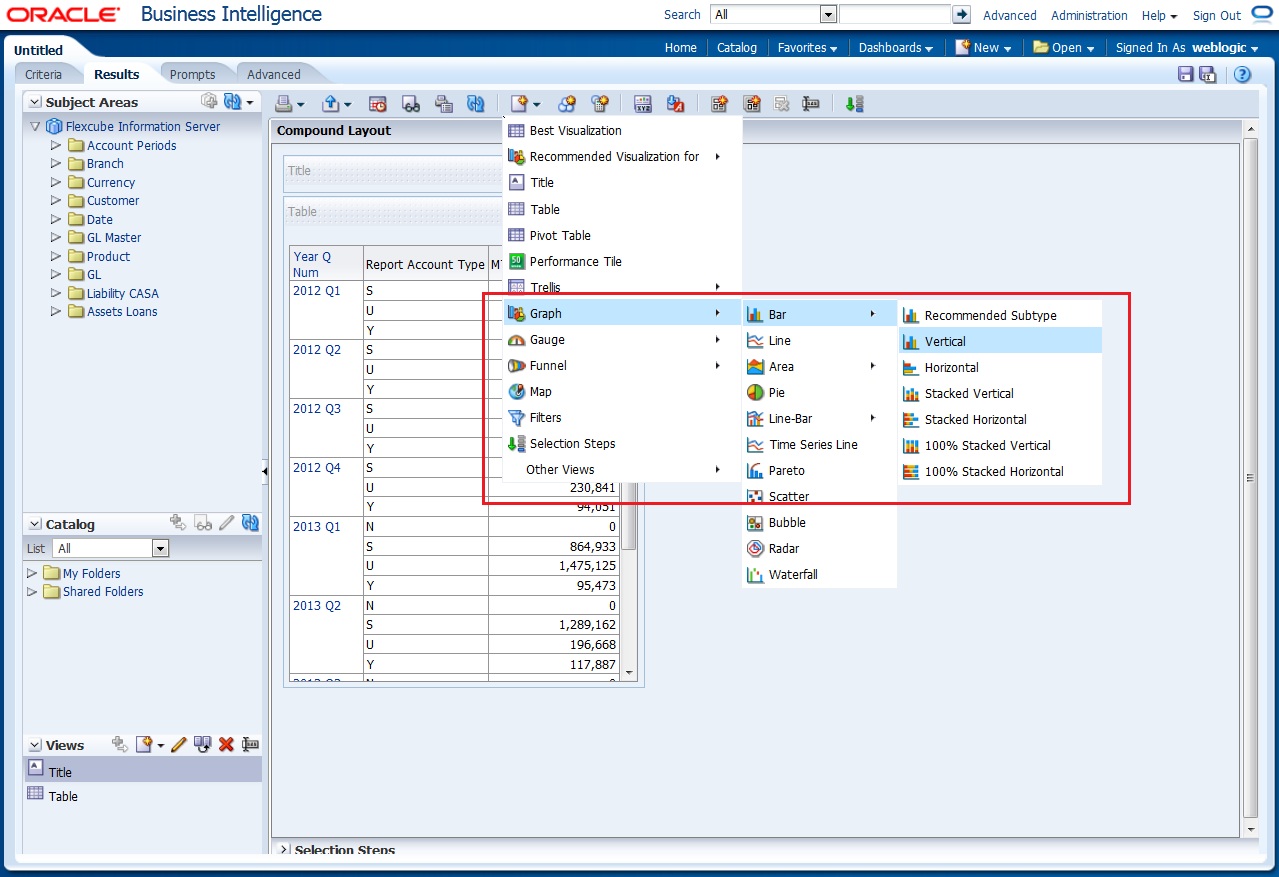Click the Sign Out link
The width and height of the screenshot is (1279, 877).
(1217, 15)
